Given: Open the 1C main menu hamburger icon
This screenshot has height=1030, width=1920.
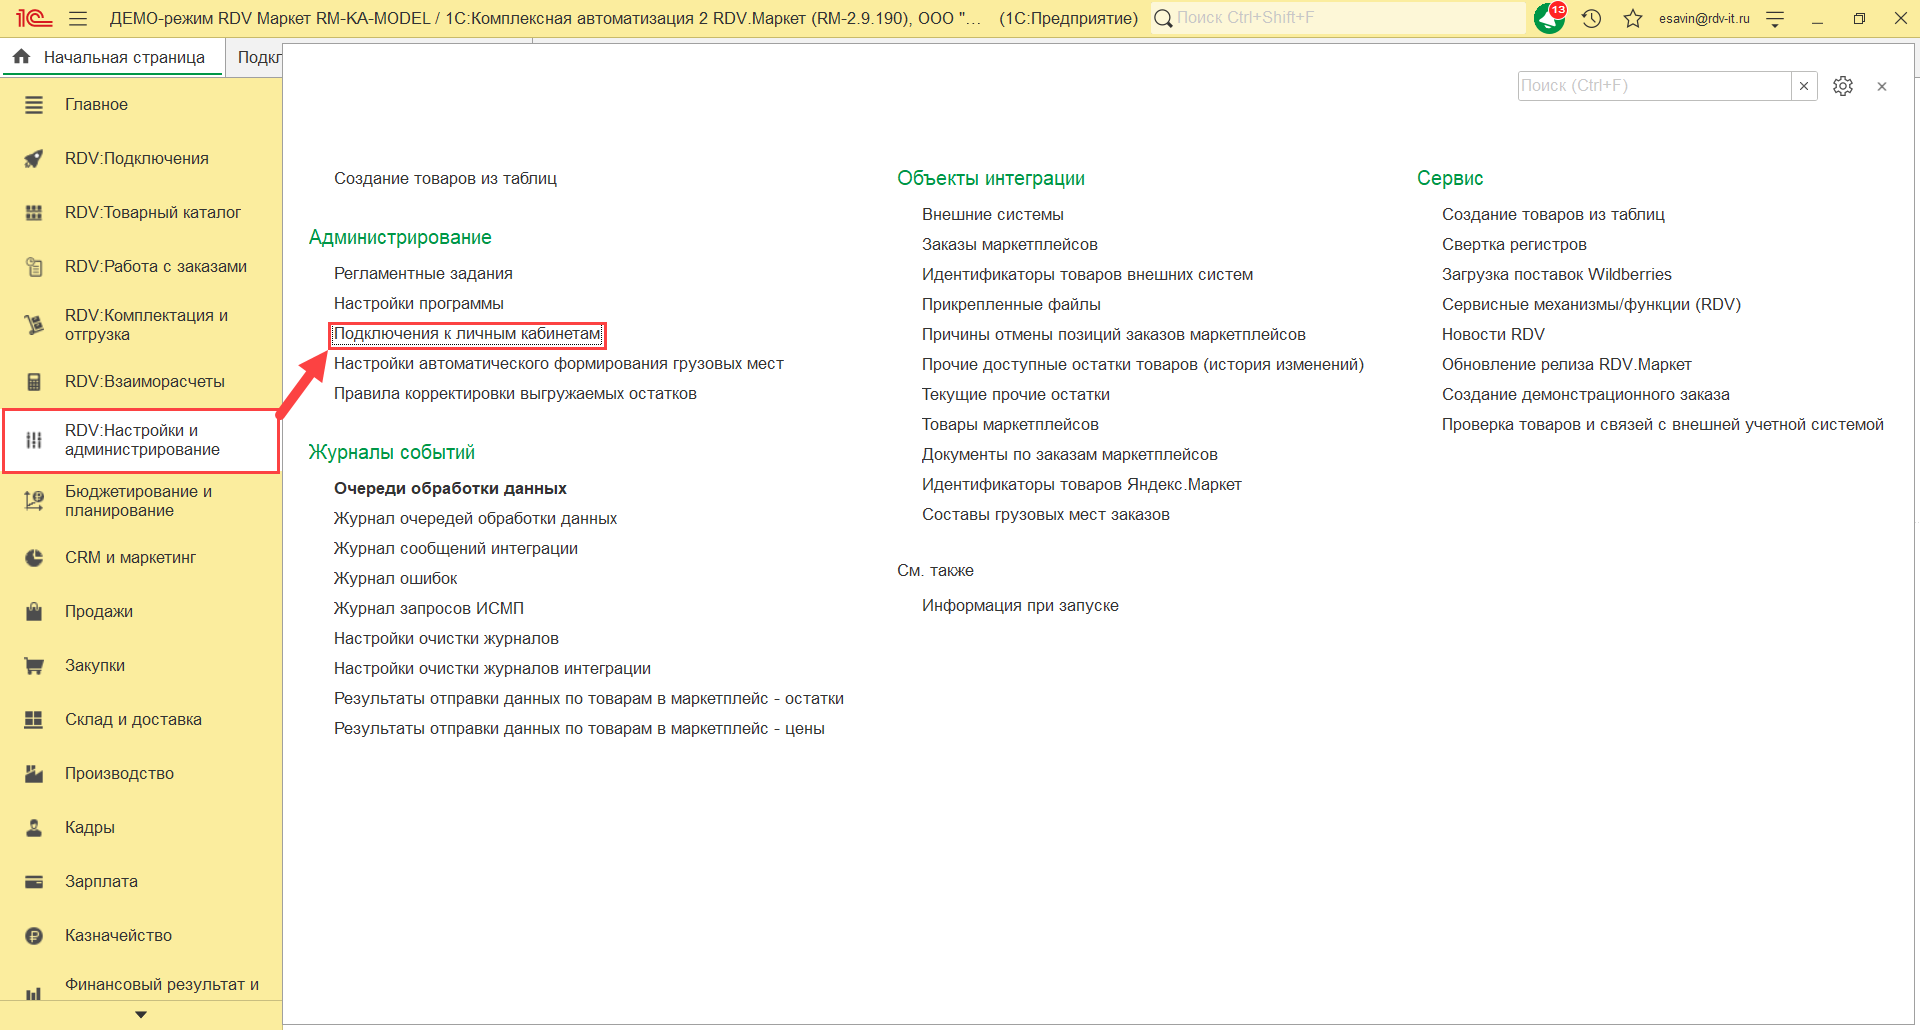Looking at the screenshot, I should point(78,18).
